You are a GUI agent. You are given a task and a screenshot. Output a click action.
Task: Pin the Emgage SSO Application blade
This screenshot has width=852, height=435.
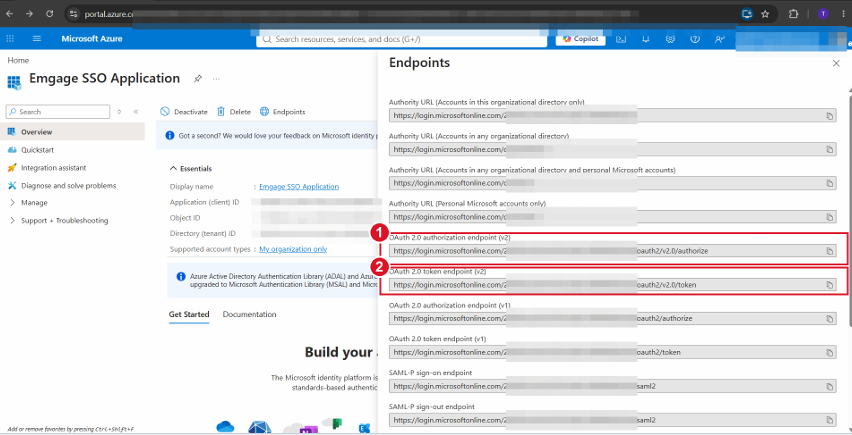tap(198, 79)
